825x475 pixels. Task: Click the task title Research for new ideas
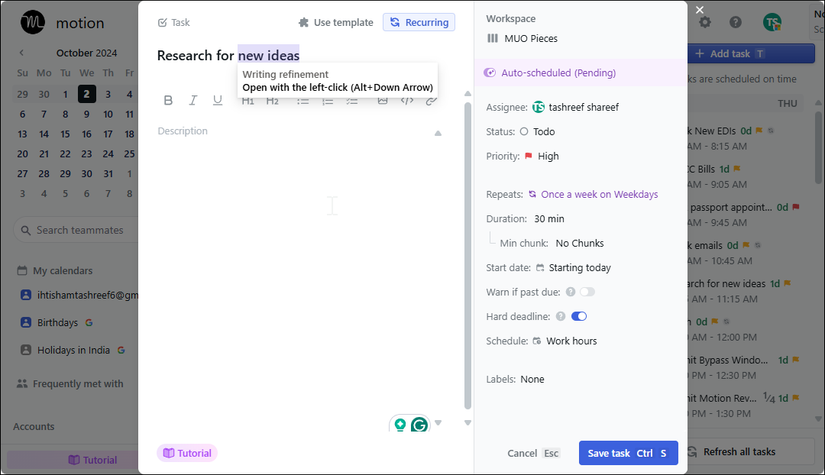click(228, 55)
